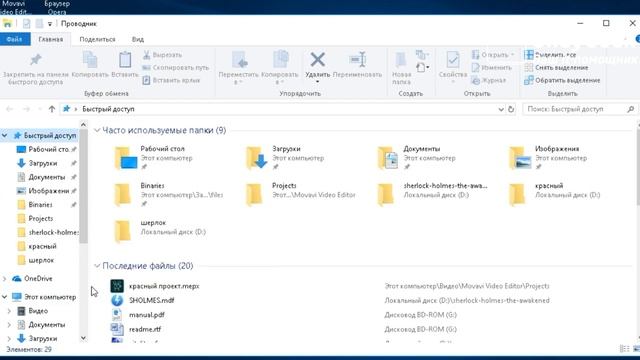Open the Изображения folder tile
Screen dimensions: 640x360
click(x=548, y=158)
